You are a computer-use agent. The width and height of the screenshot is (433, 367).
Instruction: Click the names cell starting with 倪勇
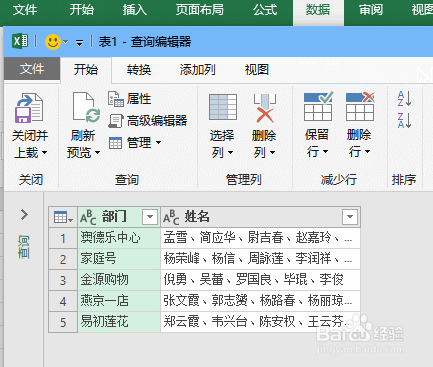click(260, 280)
